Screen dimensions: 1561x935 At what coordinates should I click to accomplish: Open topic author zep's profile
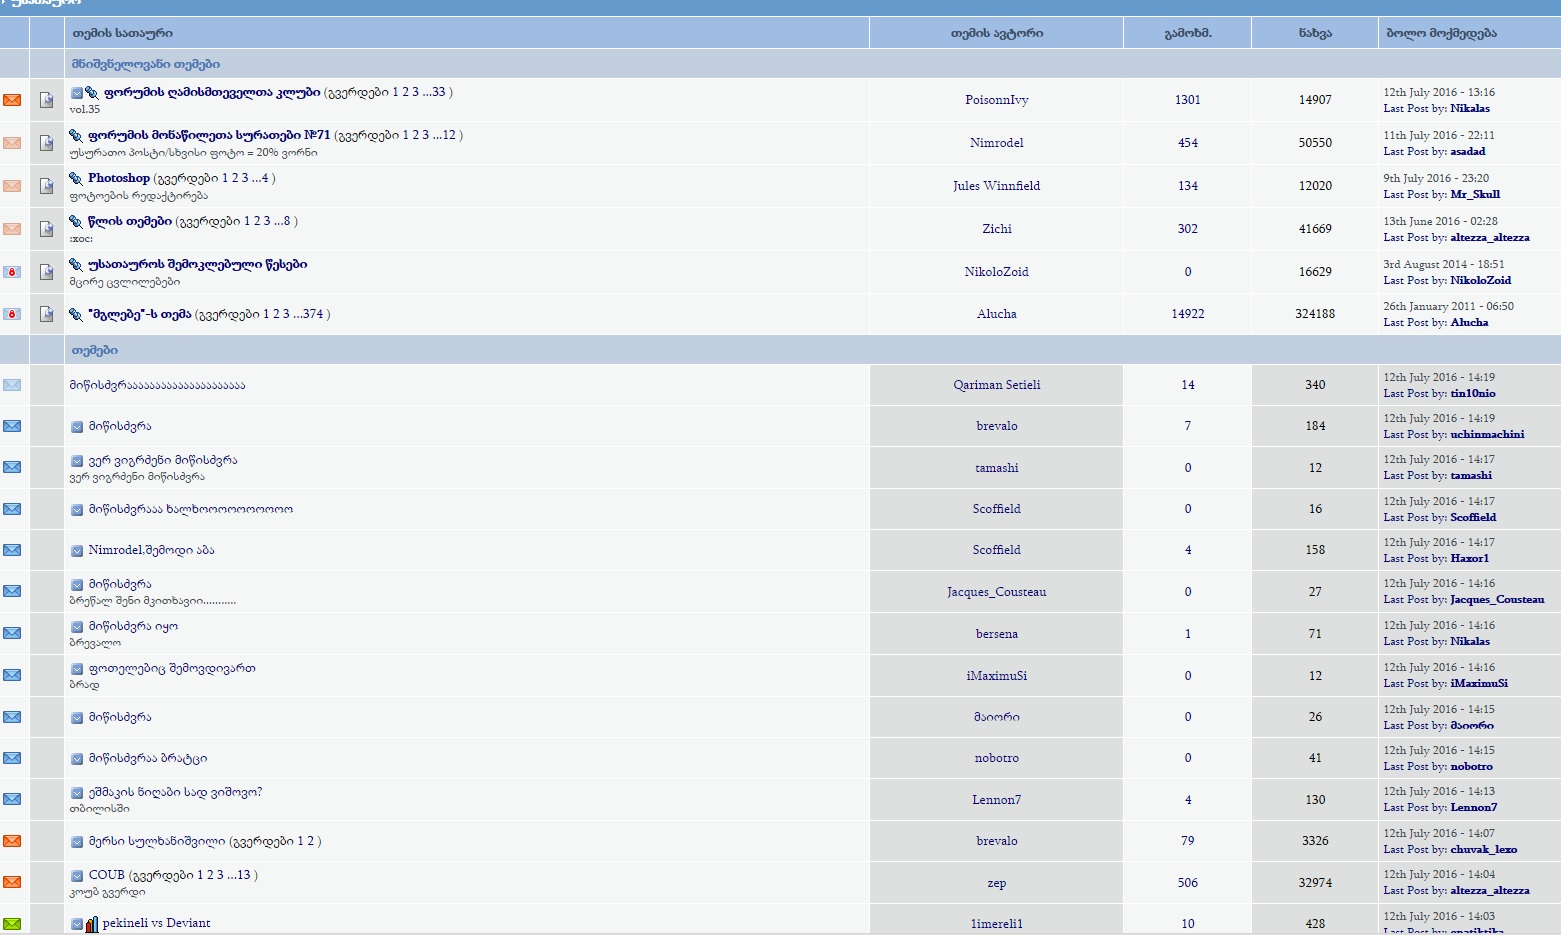click(x=997, y=883)
